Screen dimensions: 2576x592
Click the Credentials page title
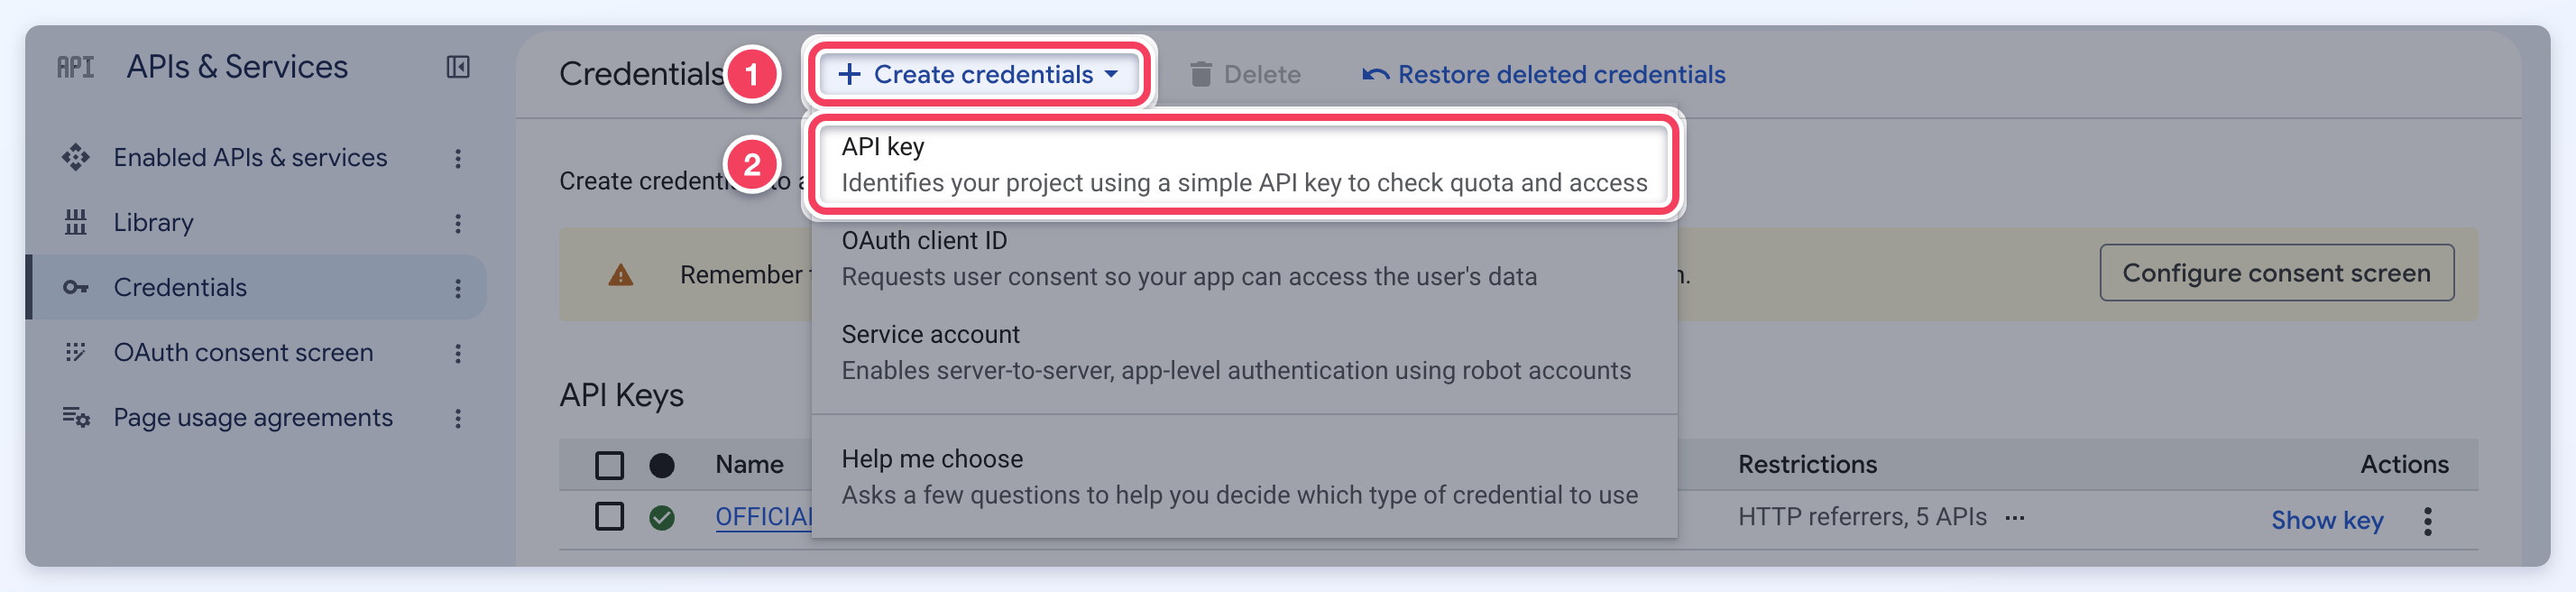641,74
